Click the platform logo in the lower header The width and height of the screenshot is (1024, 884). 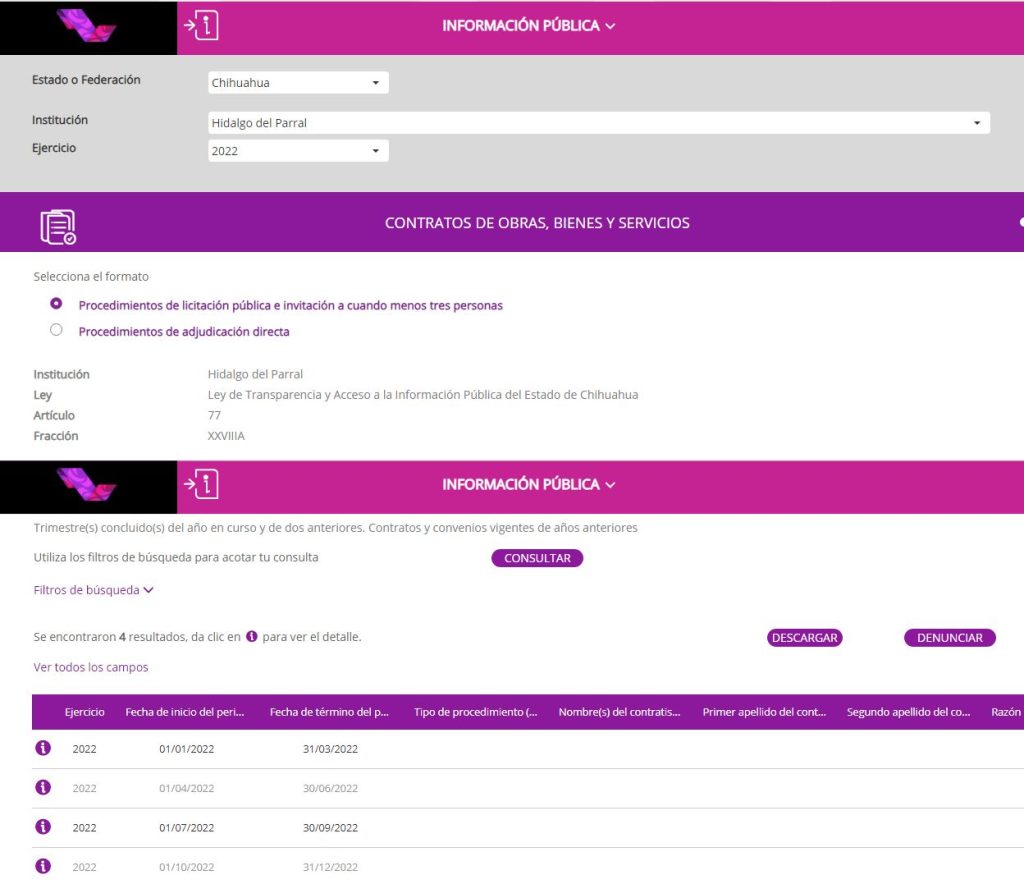point(88,484)
